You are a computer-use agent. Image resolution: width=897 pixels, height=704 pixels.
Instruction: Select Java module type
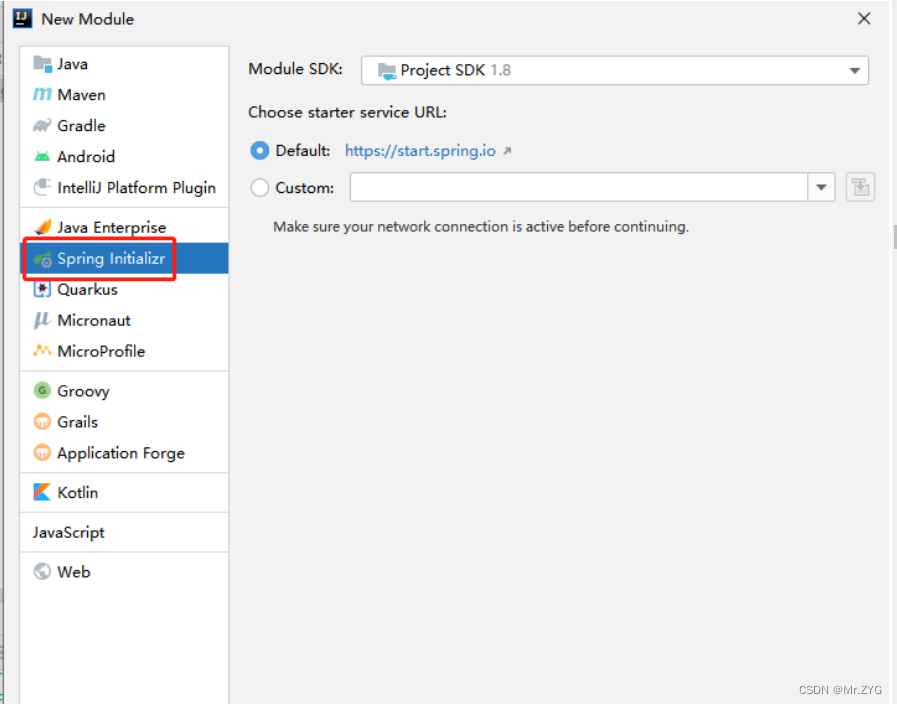click(x=124, y=63)
